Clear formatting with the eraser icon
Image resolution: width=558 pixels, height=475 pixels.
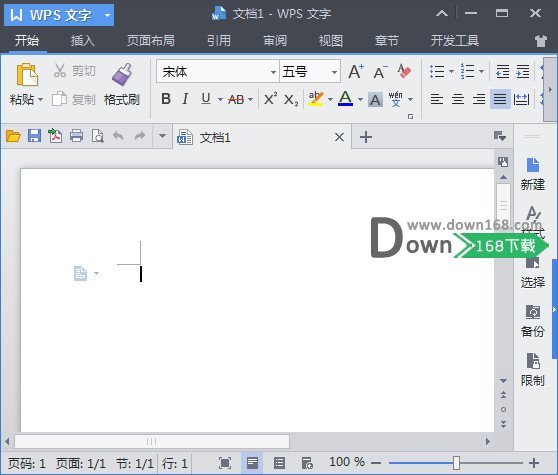pyautogui.click(x=404, y=71)
